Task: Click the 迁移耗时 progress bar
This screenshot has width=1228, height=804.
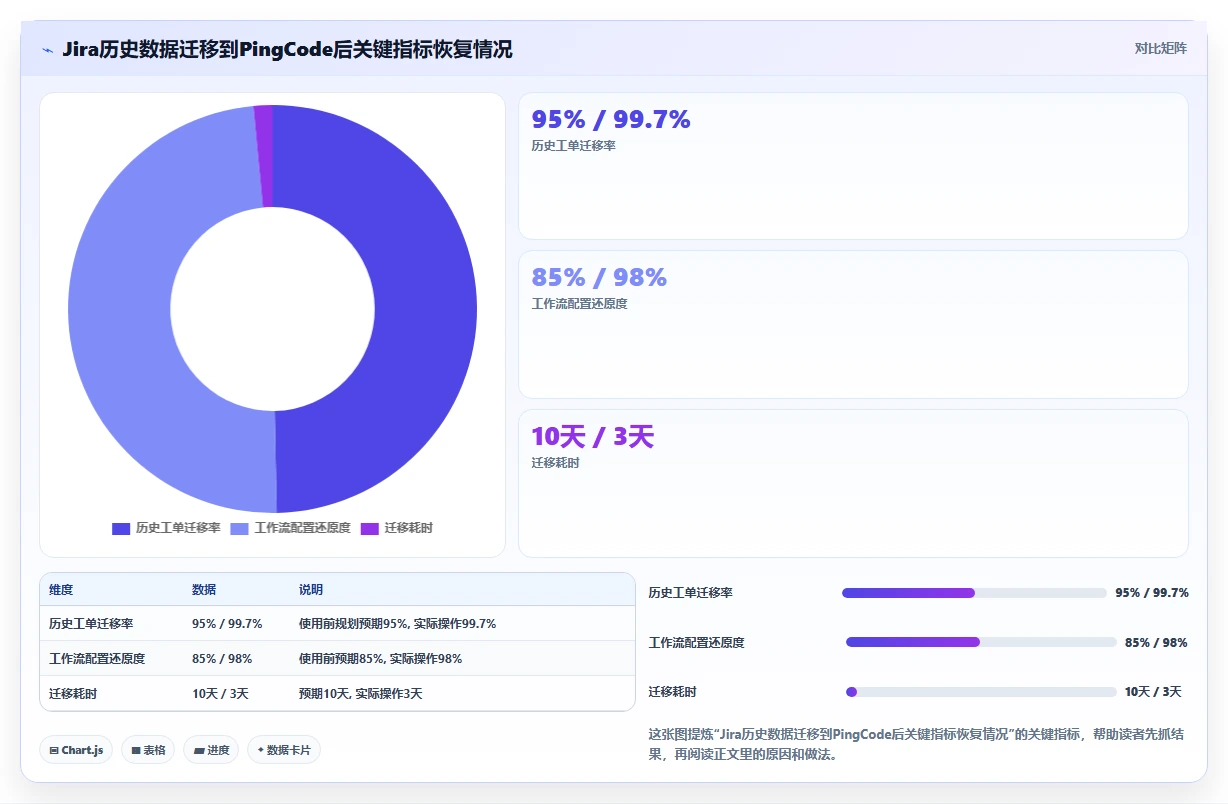Action: [x=981, y=692]
